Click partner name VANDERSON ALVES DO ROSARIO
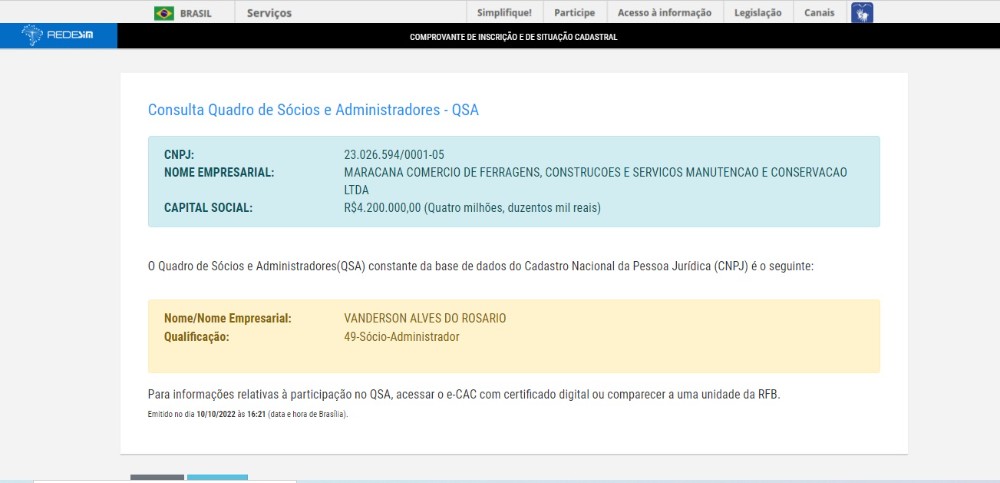The width and height of the screenshot is (1000, 483). click(x=425, y=318)
